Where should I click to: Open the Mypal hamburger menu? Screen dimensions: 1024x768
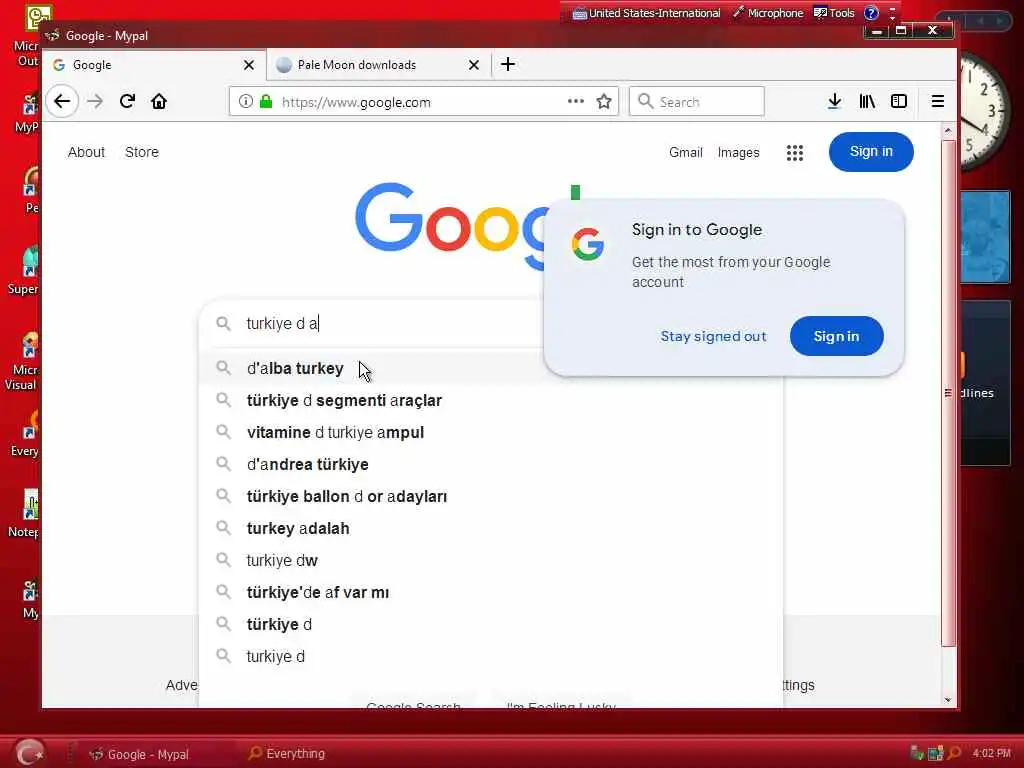pos(937,101)
